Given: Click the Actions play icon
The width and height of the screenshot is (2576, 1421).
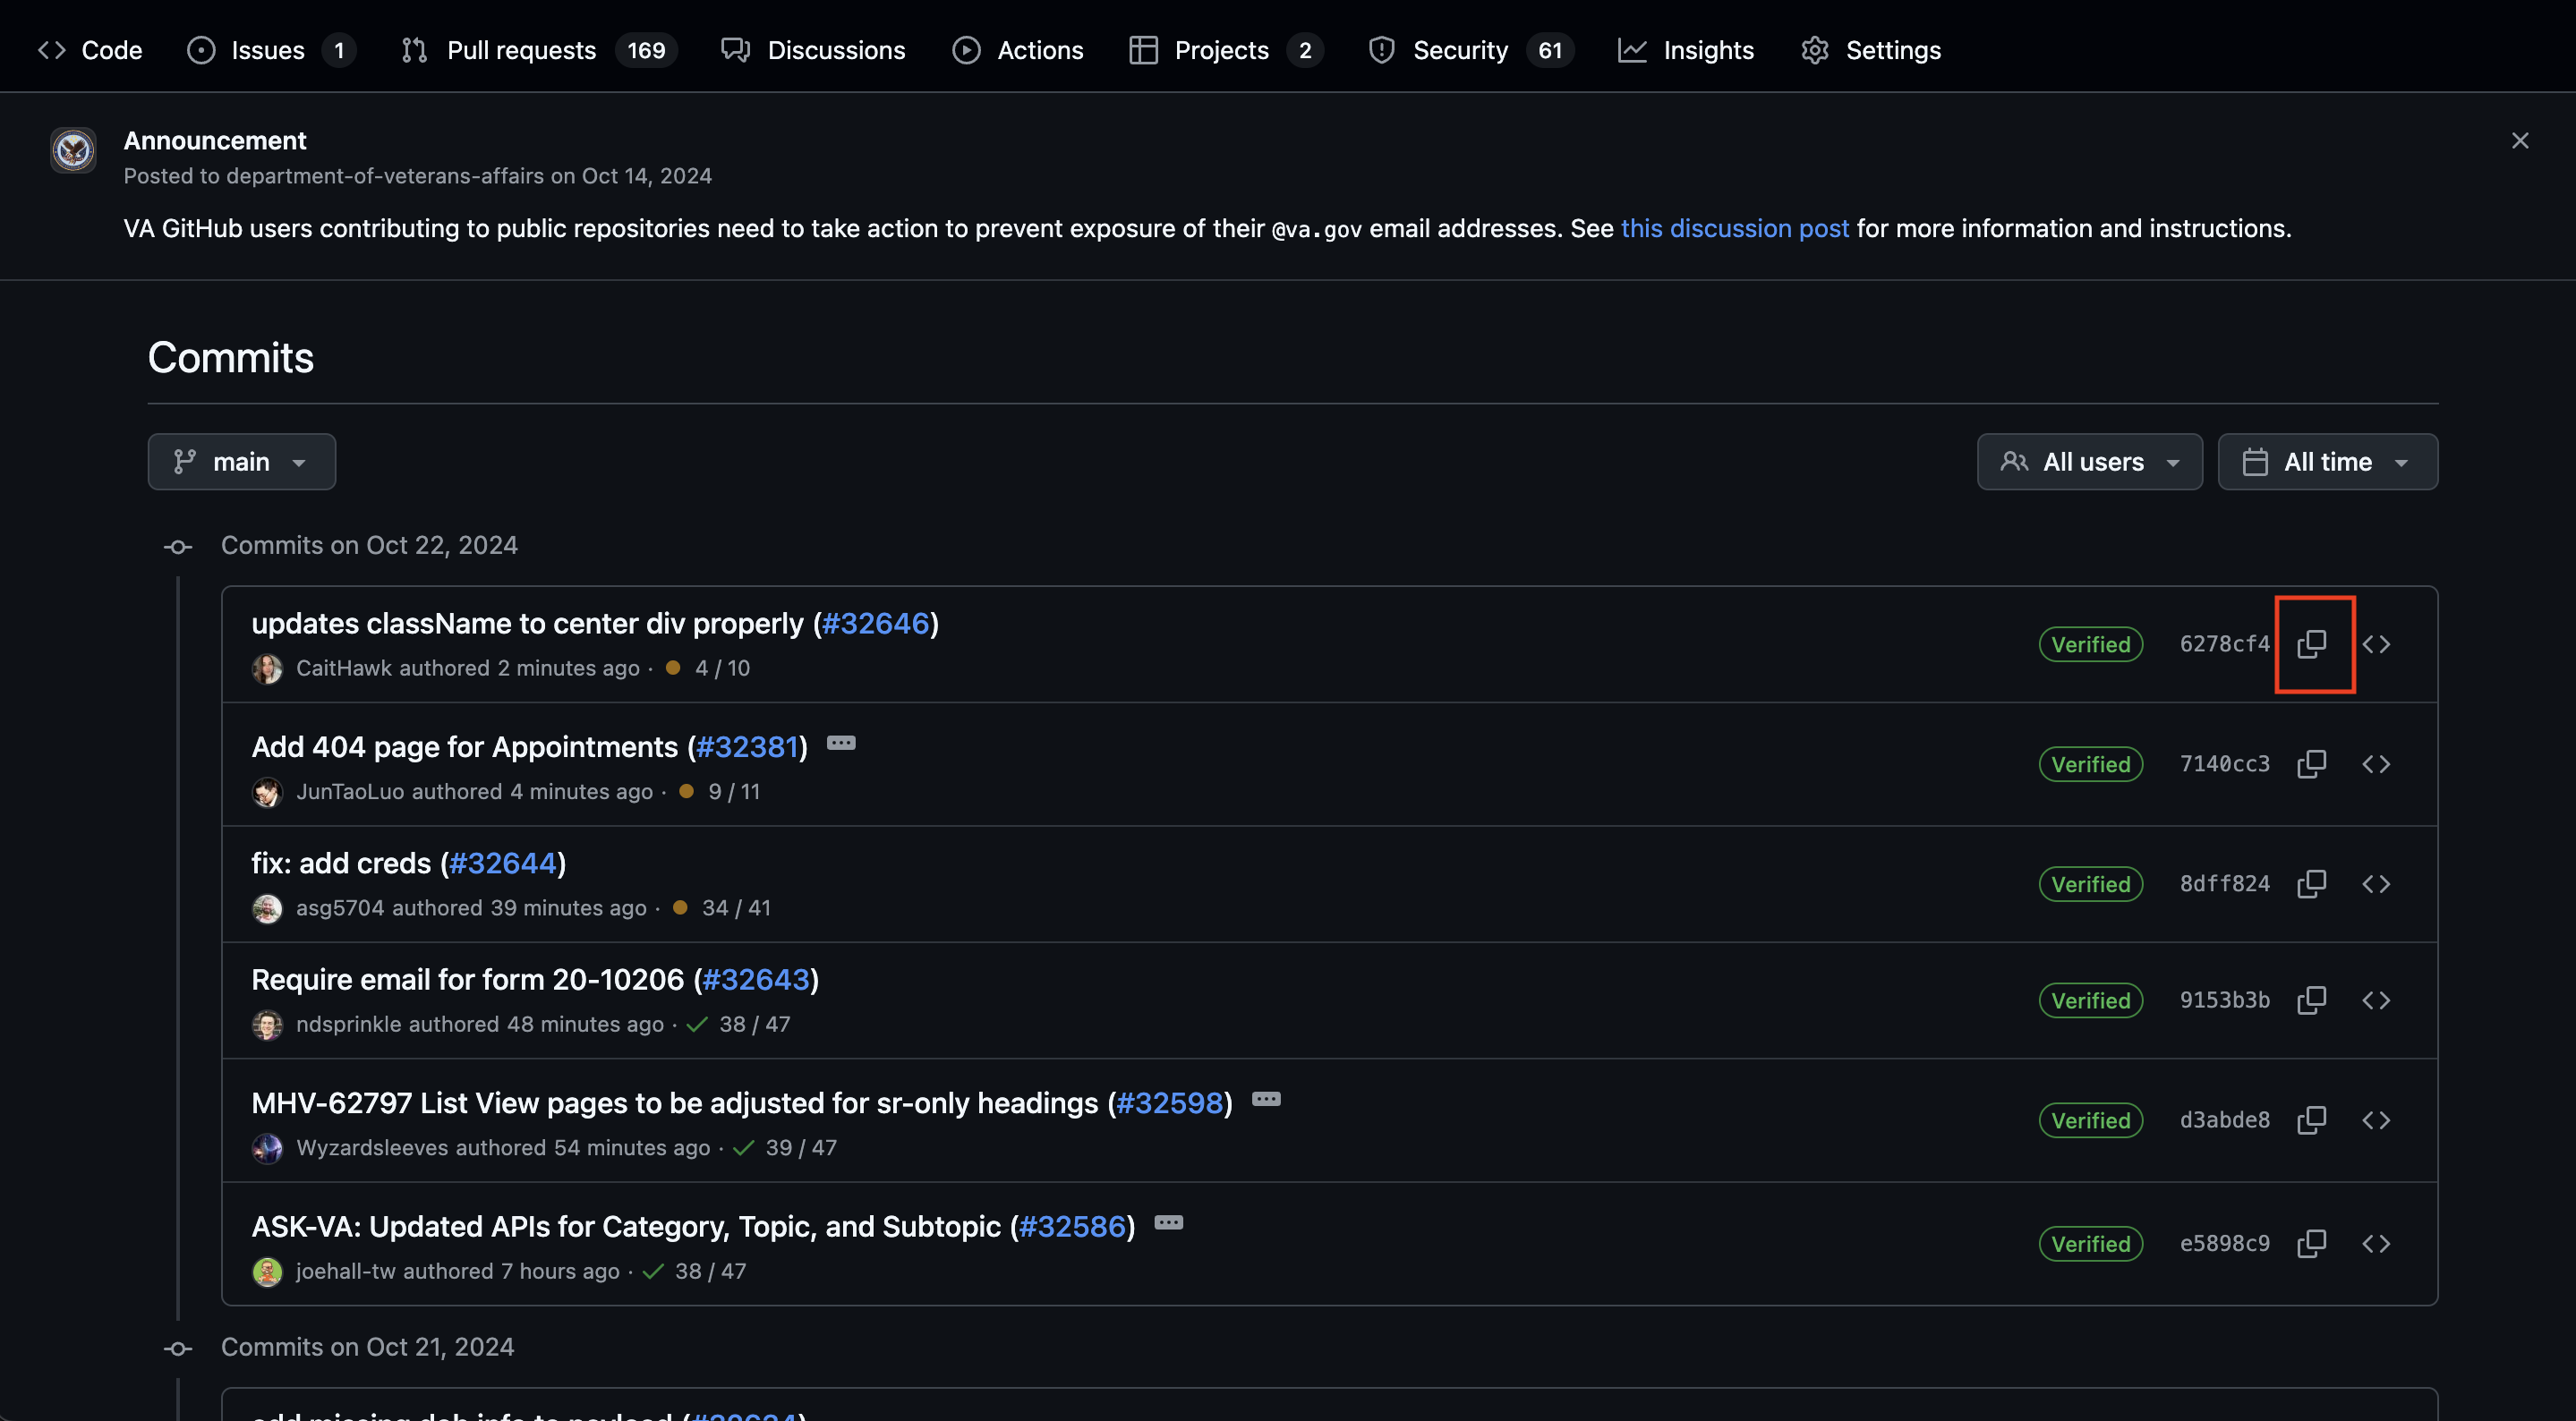Looking at the screenshot, I should 967,49.
